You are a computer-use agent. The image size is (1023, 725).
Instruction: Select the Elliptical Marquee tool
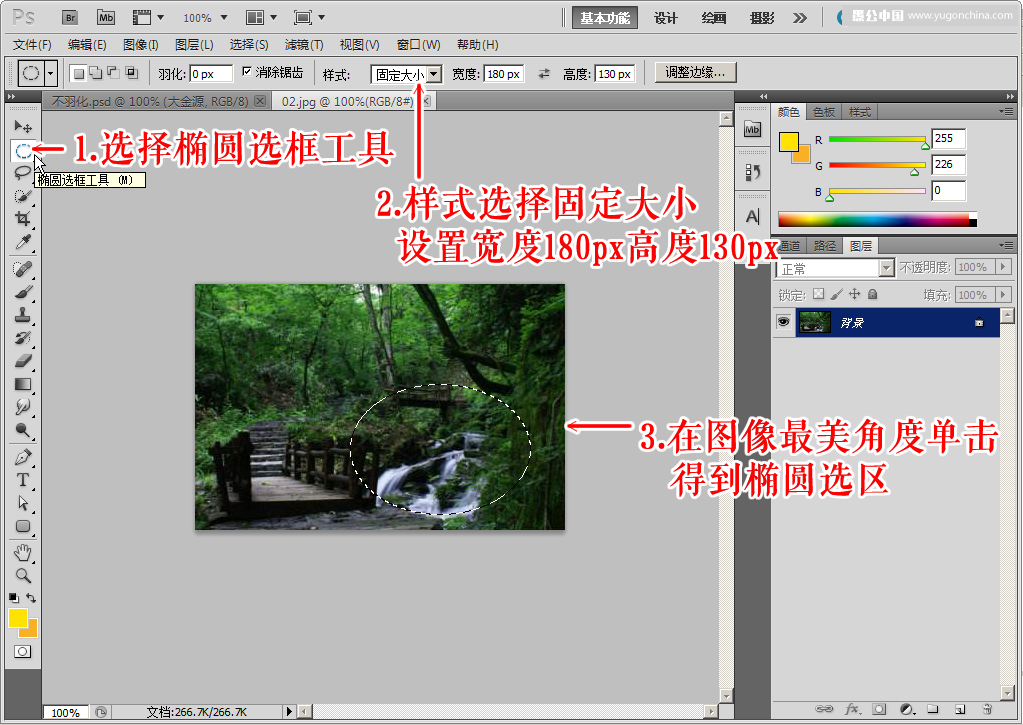[23, 151]
